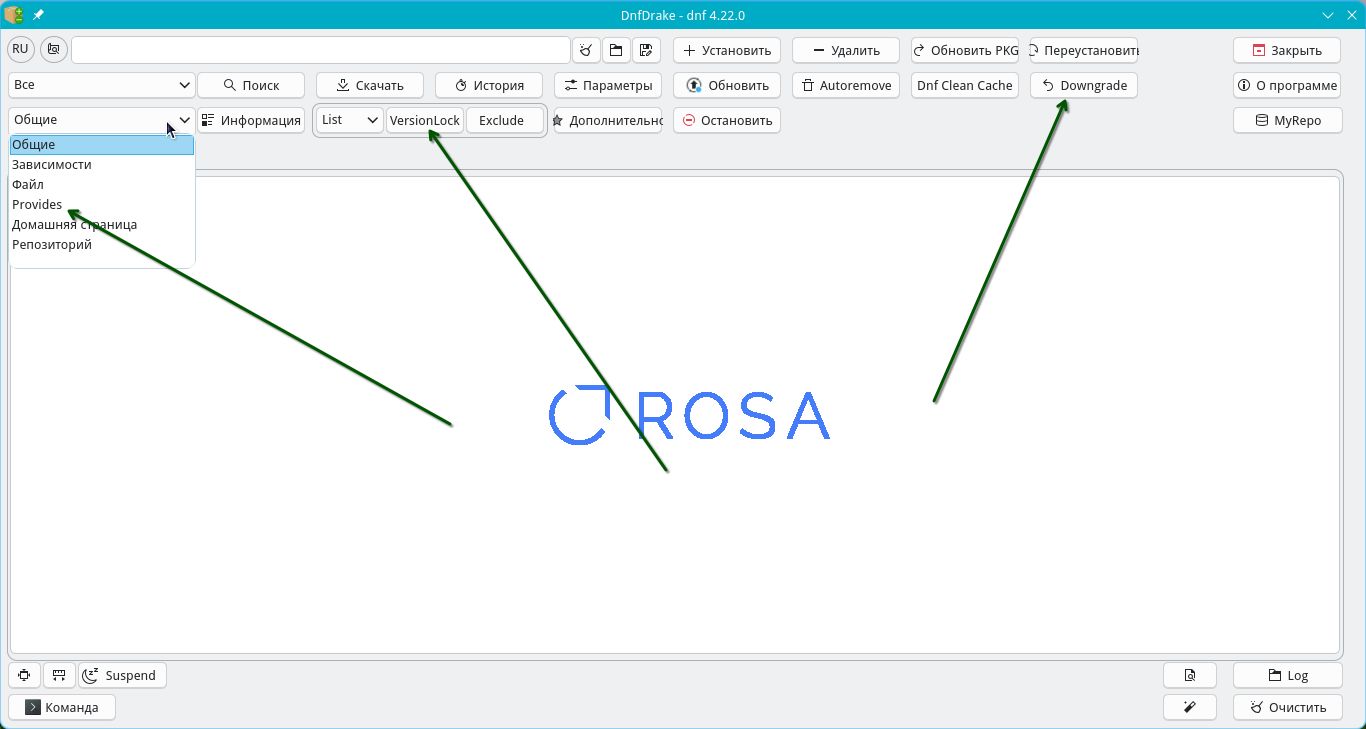
Task: Click the Закрыть close button
Action: pos(1287,50)
